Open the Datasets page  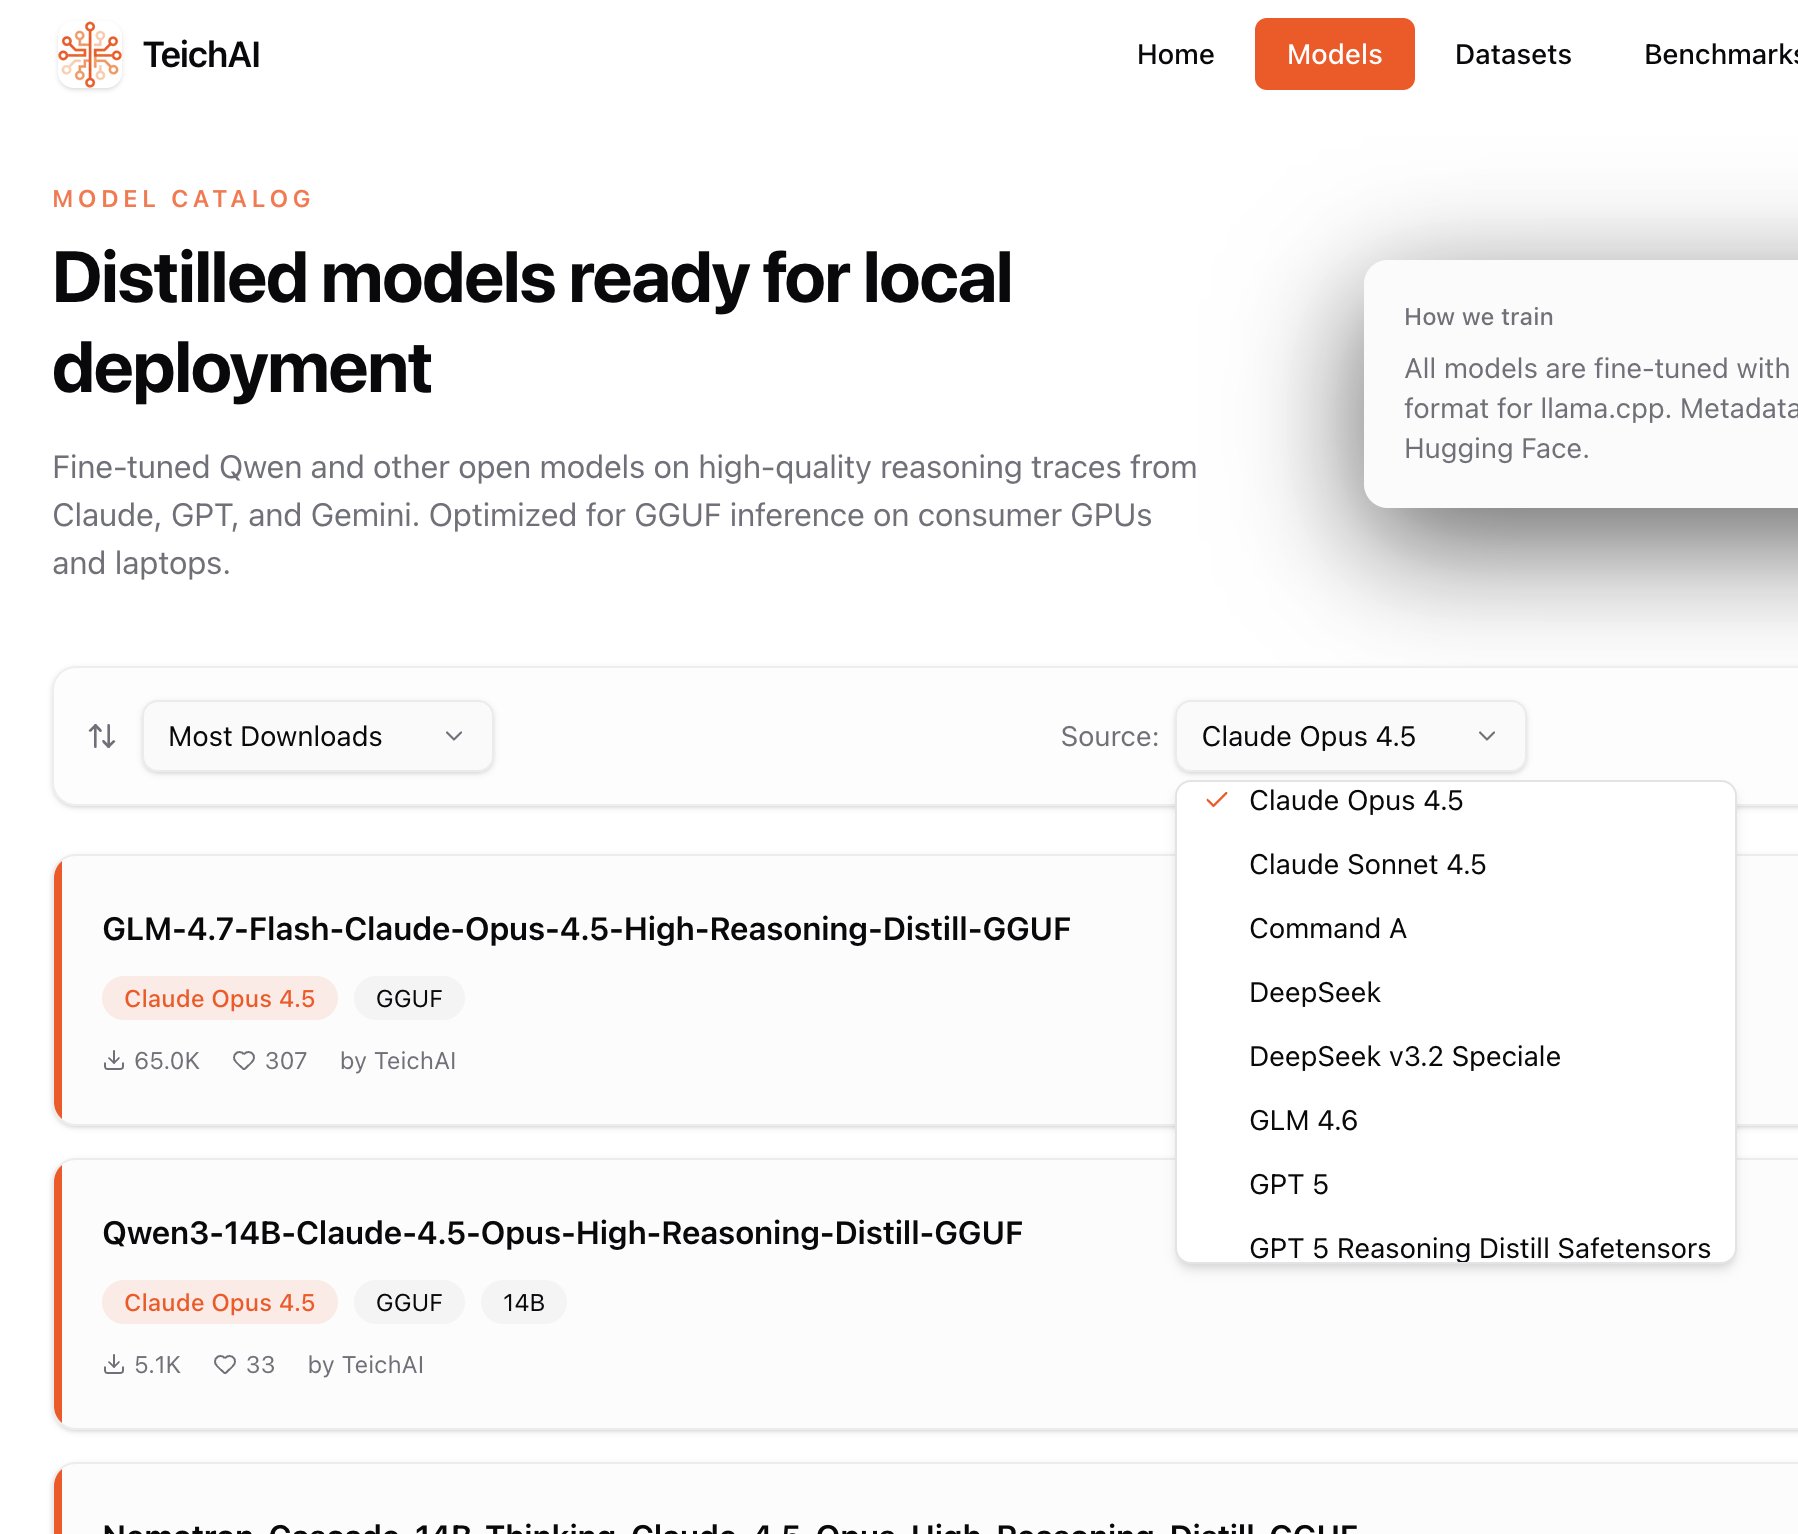(x=1512, y=55)
